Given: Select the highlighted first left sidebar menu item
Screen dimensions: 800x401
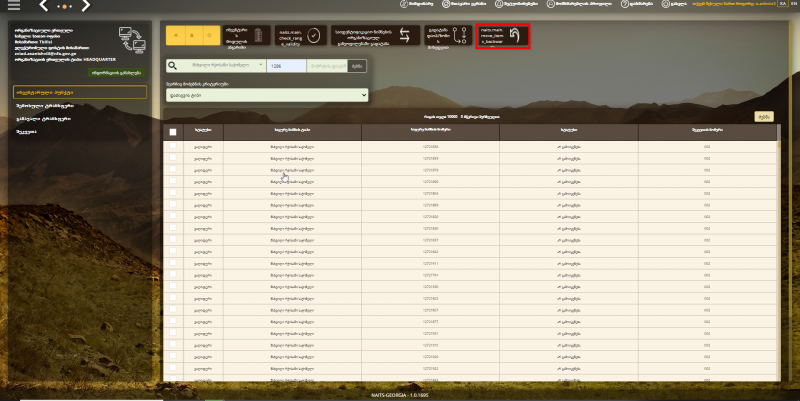Looking at the screenshot, I should point(80,92).
